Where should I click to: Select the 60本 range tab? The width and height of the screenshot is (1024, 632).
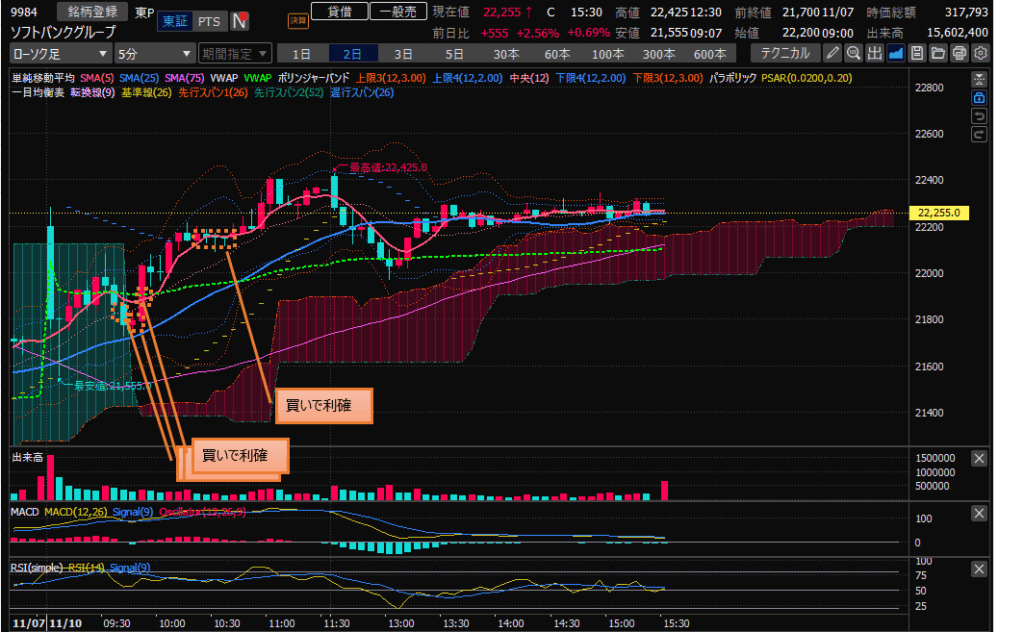557,53
